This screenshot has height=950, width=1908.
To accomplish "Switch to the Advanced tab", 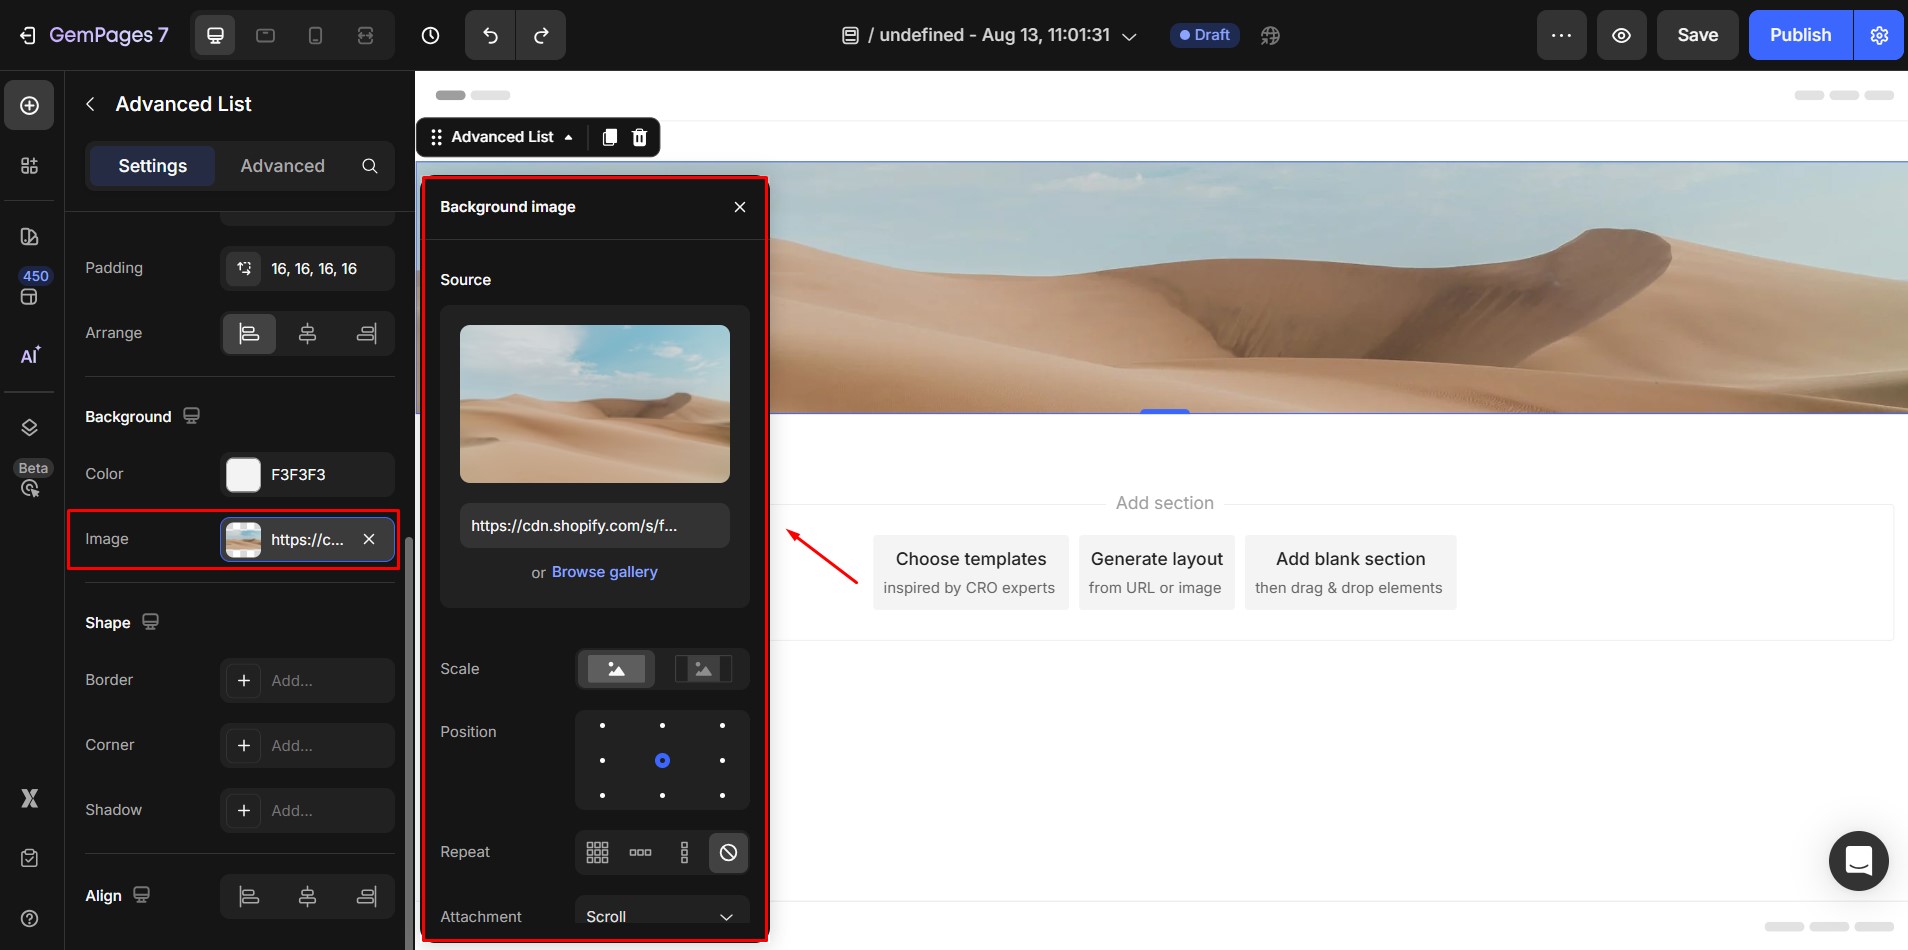I will [282, 166].
